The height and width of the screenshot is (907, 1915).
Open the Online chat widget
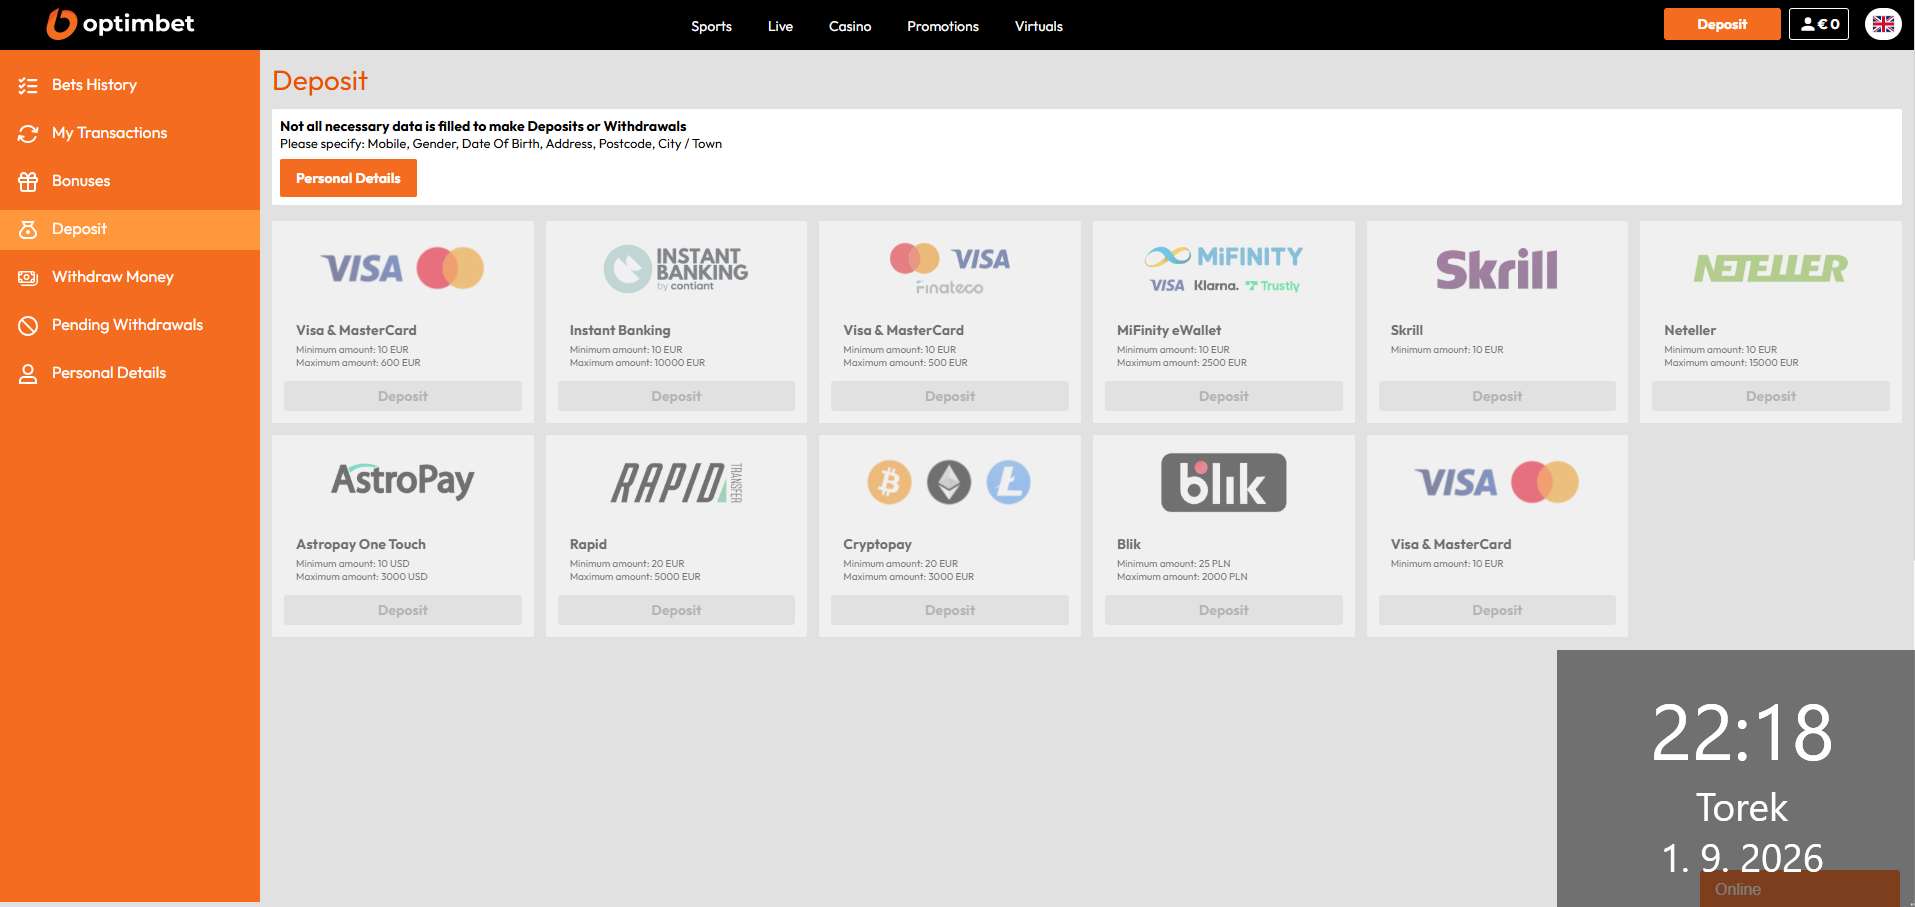click(1799, 888)
